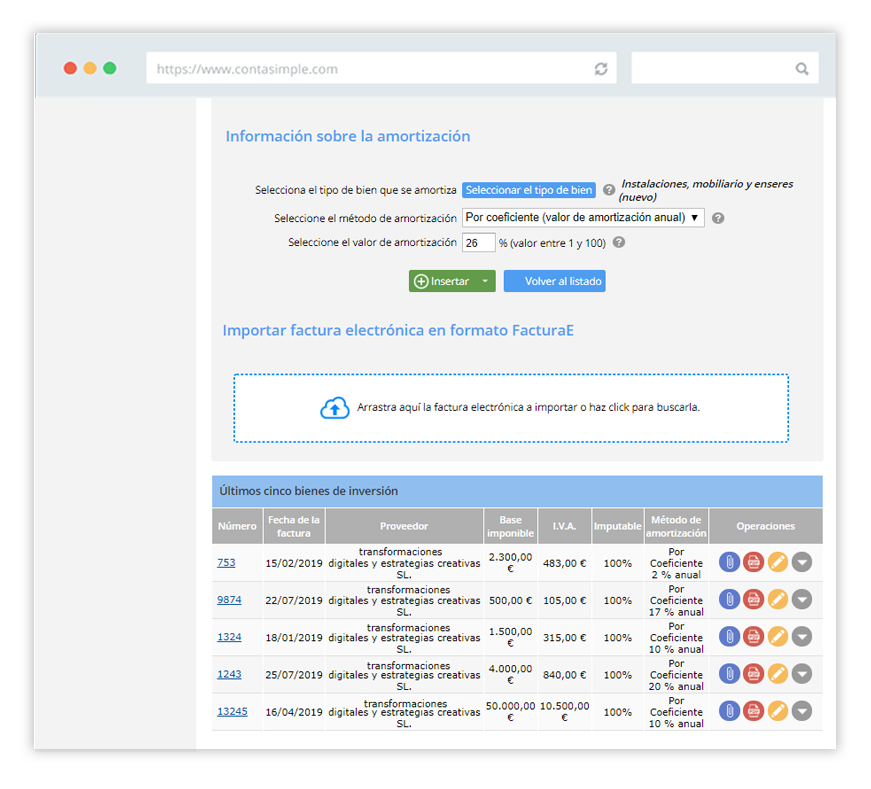Click Seleccionar el tipo de bien button
871x789 pixels.
click(529, 190)
